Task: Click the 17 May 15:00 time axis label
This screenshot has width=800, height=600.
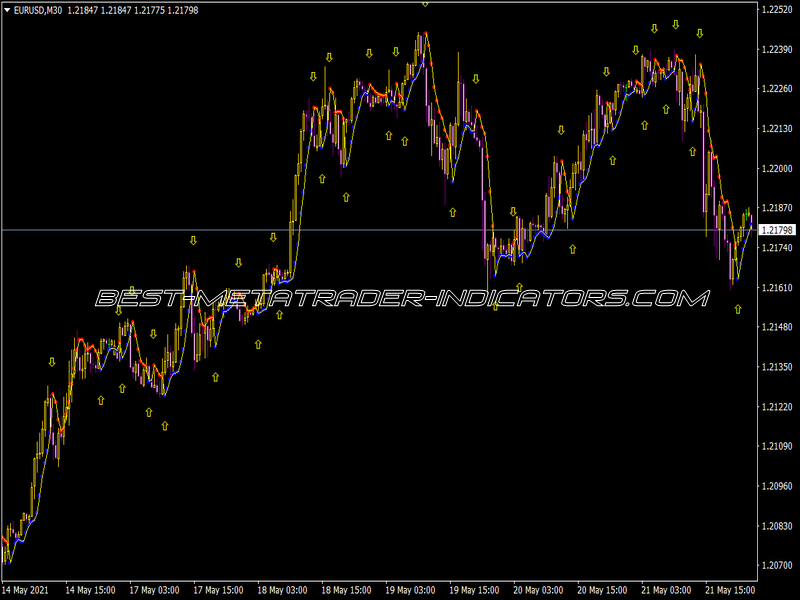Action: [218, 590]
